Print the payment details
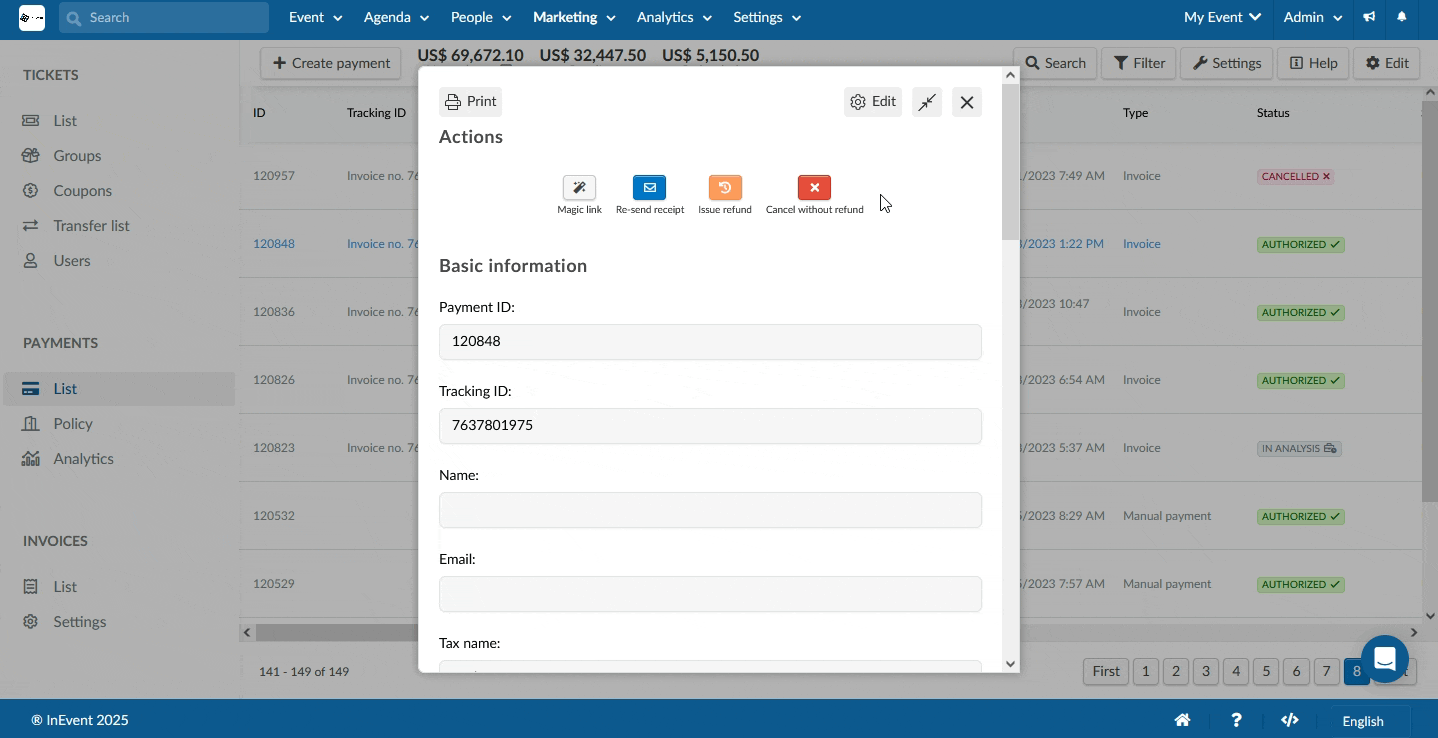1438x738 pixels. [470, 102]
